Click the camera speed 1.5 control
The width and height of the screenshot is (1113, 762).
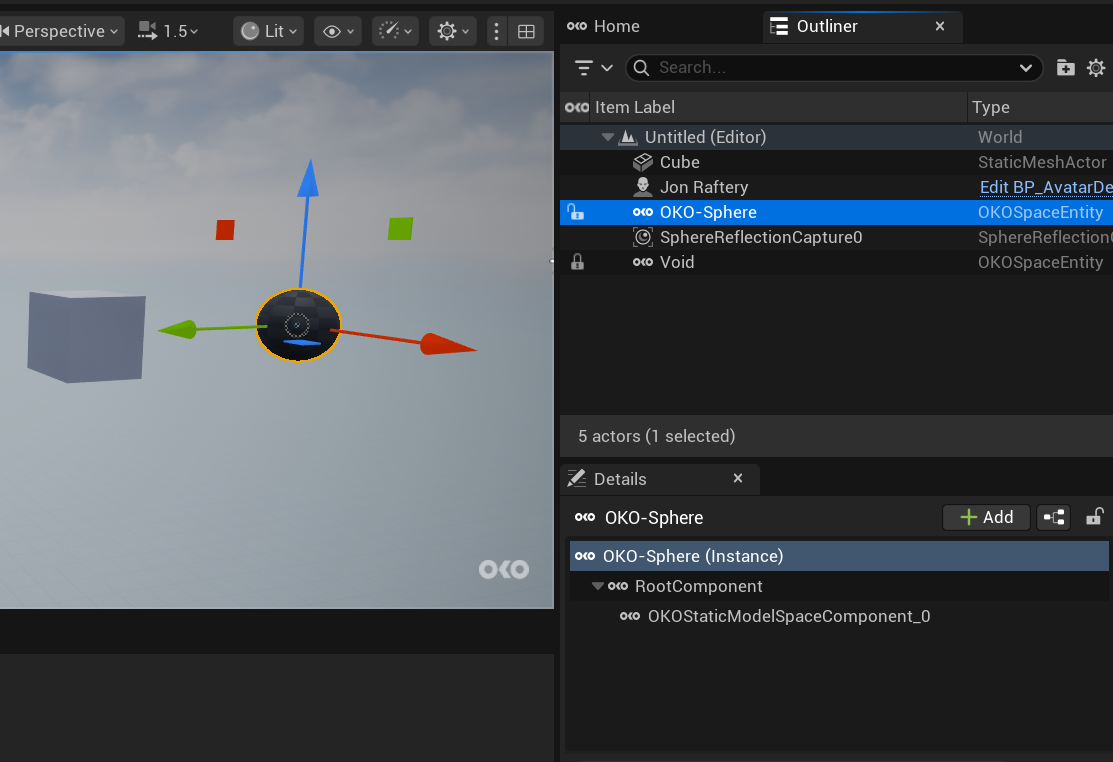click(168, 31)
